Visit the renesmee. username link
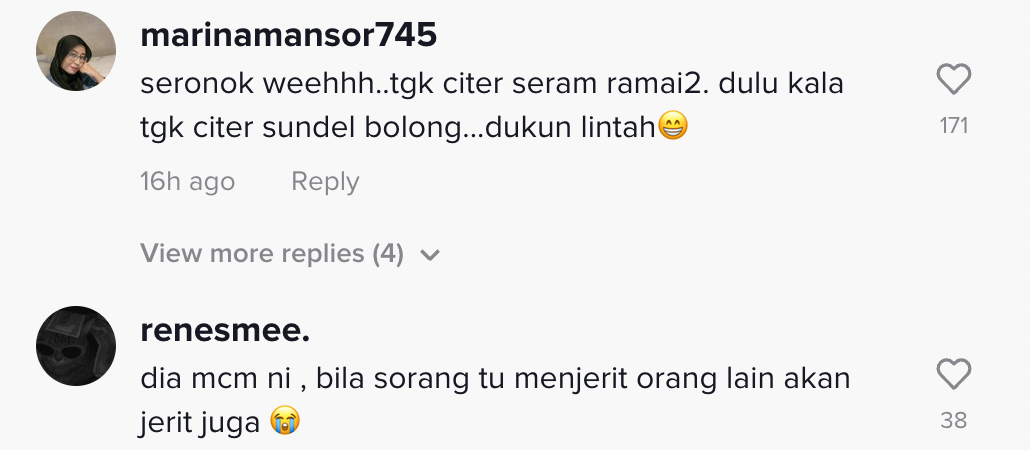This screenshot has width=1030, height=450. coord(225,330)
